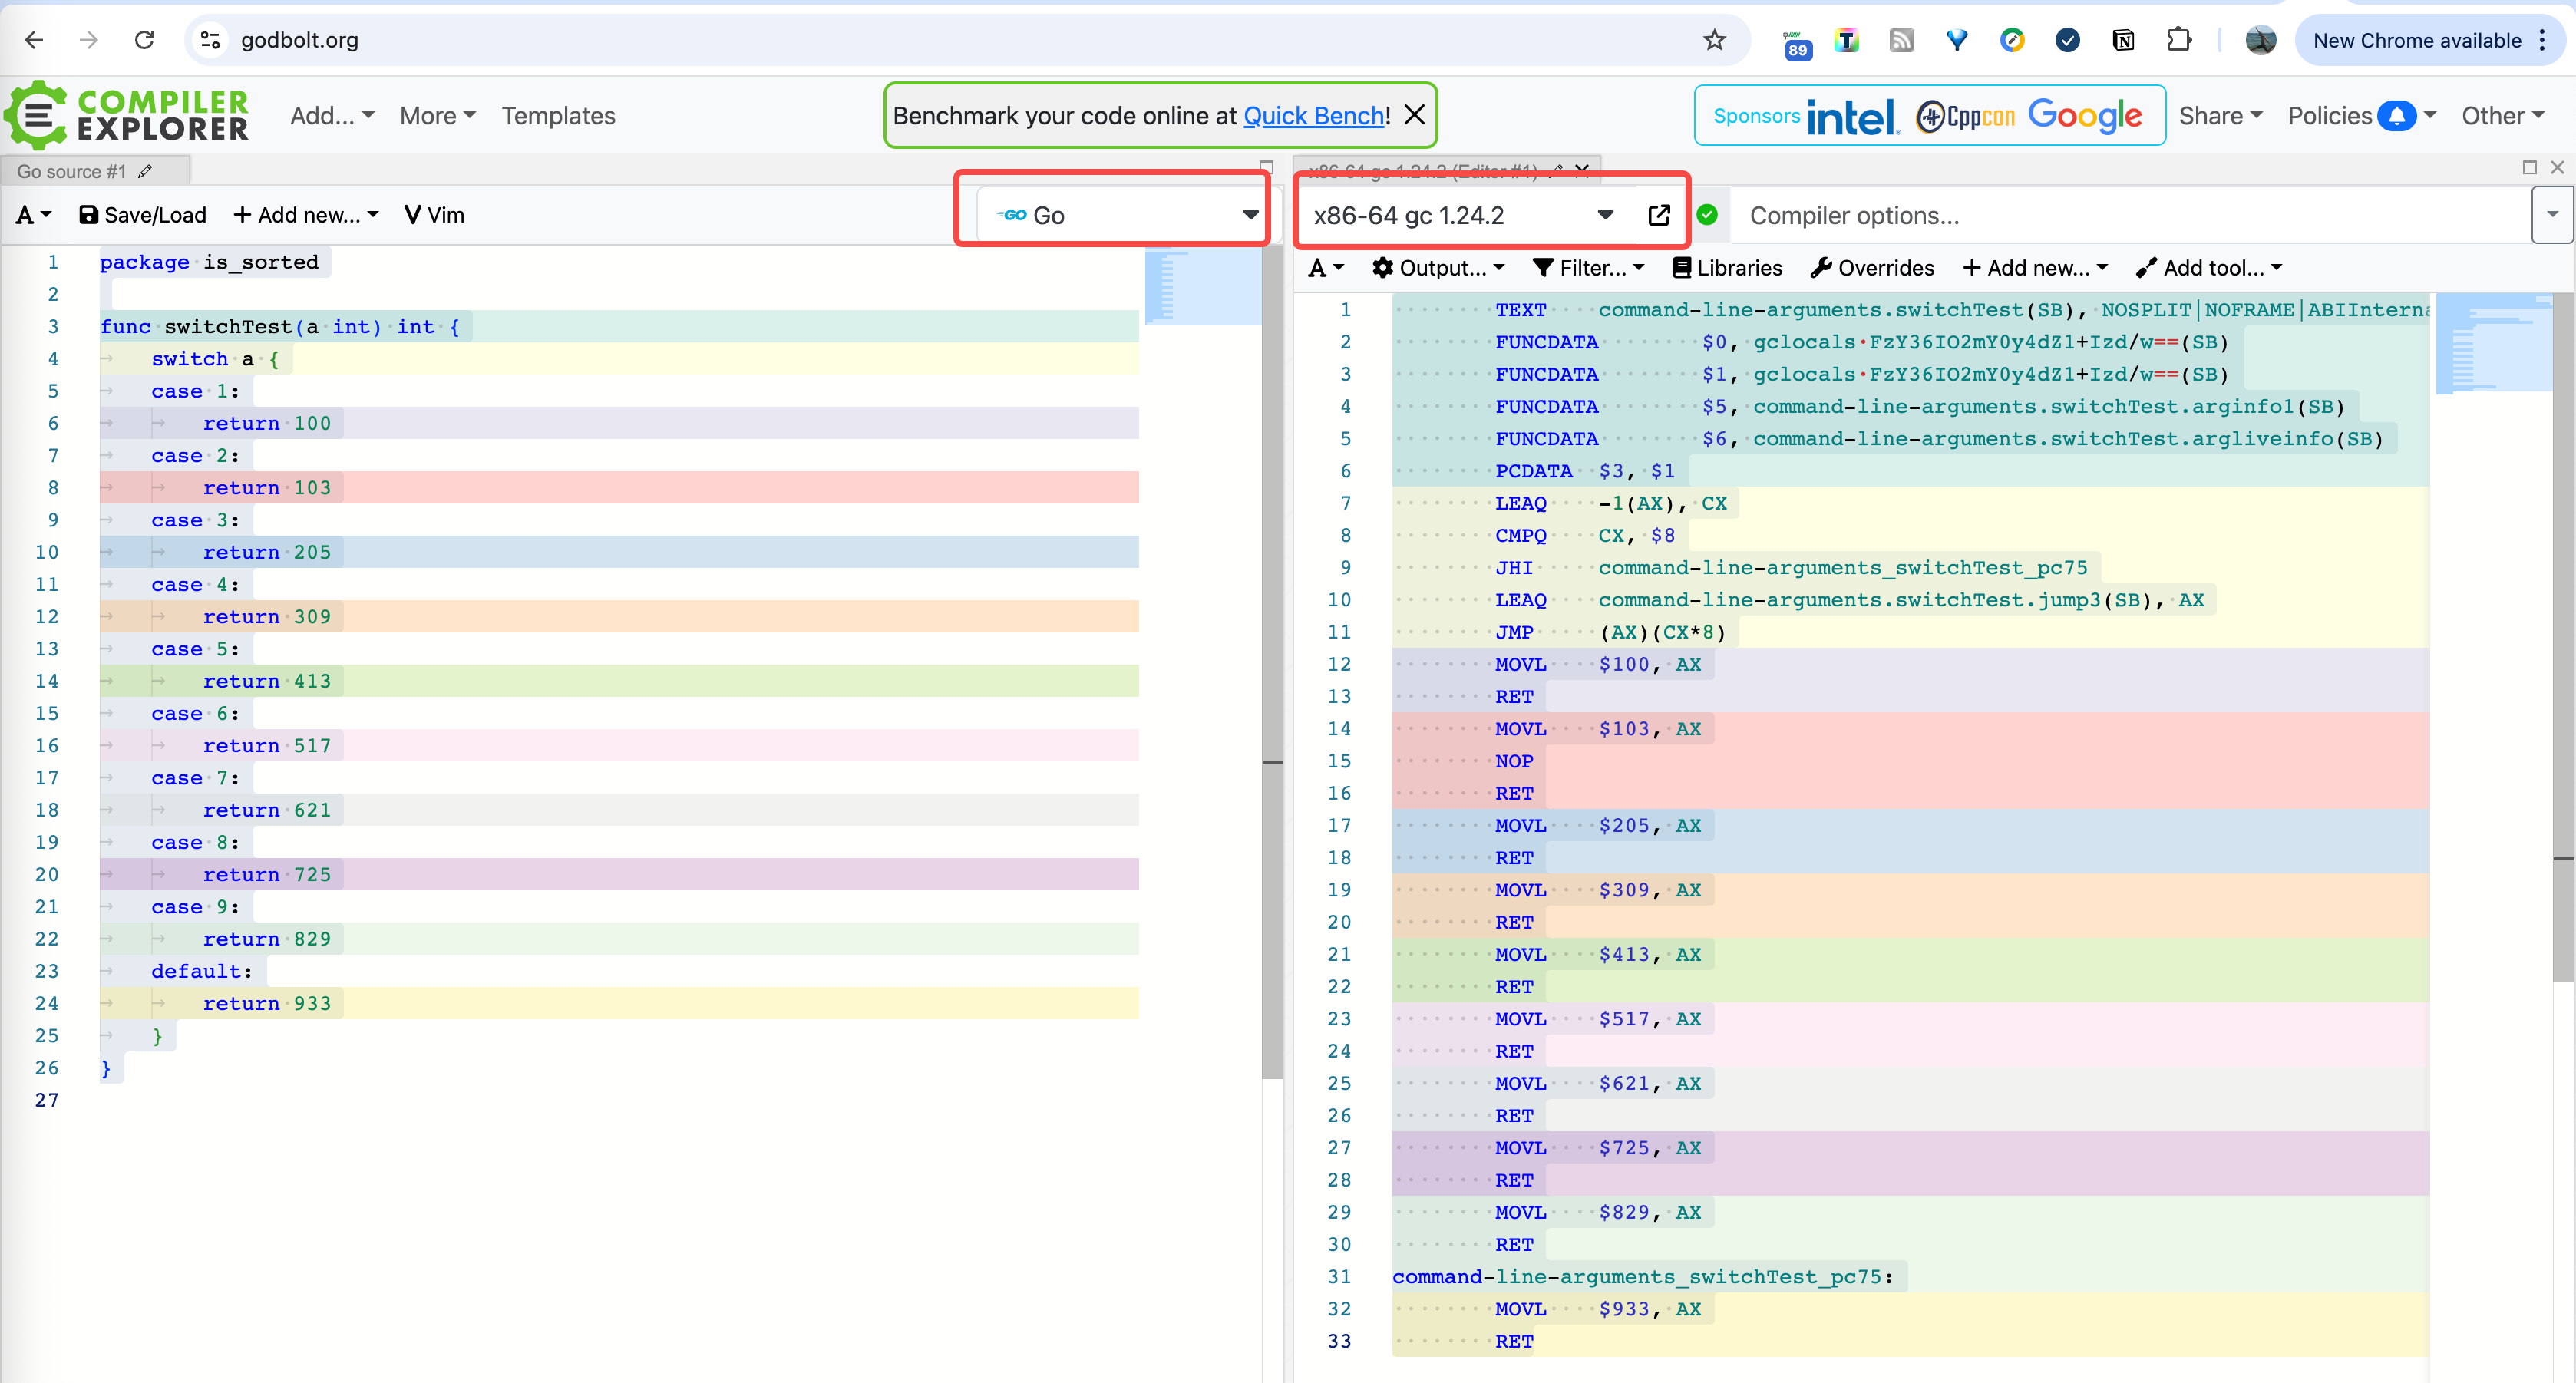Open the Templates menu item
2576x1383 pixels.
pos(558,116)
